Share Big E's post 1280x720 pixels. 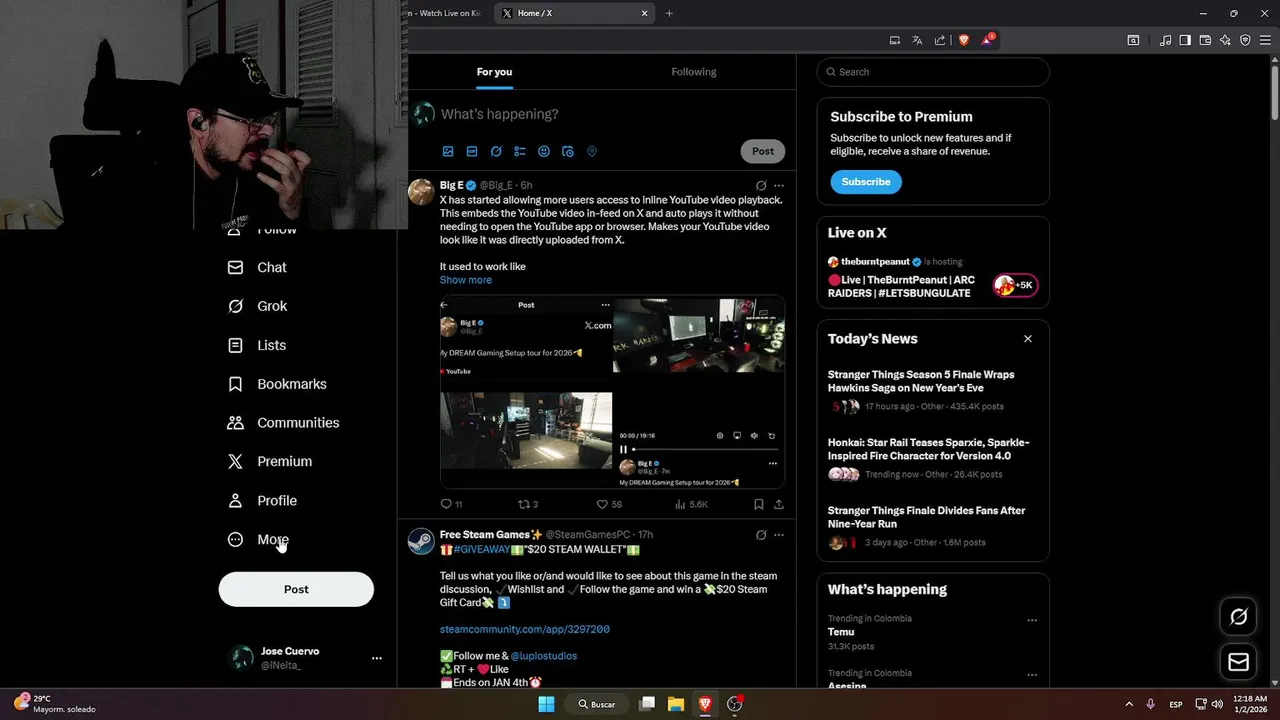779,504
